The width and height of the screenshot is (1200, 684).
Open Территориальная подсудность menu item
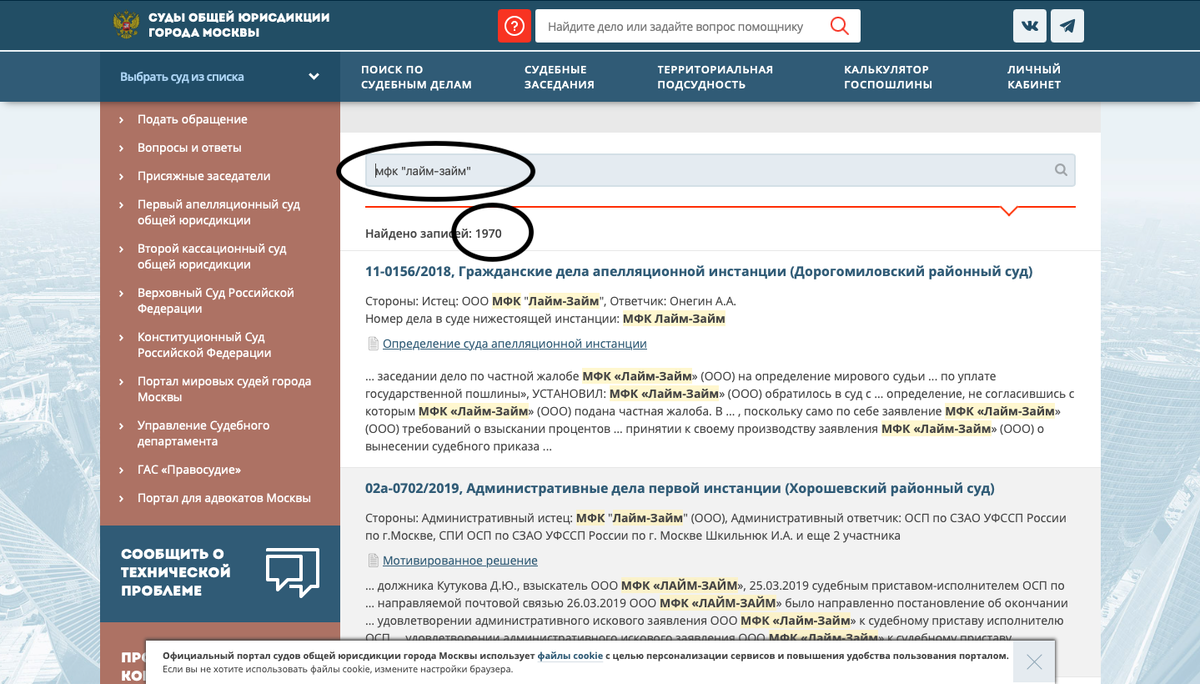[x=715, y=77]
